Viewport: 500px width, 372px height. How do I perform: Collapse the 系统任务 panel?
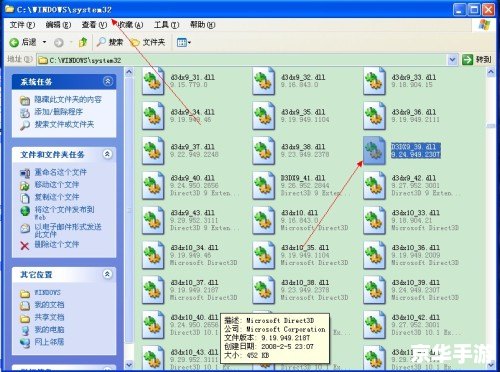[108, 81]
